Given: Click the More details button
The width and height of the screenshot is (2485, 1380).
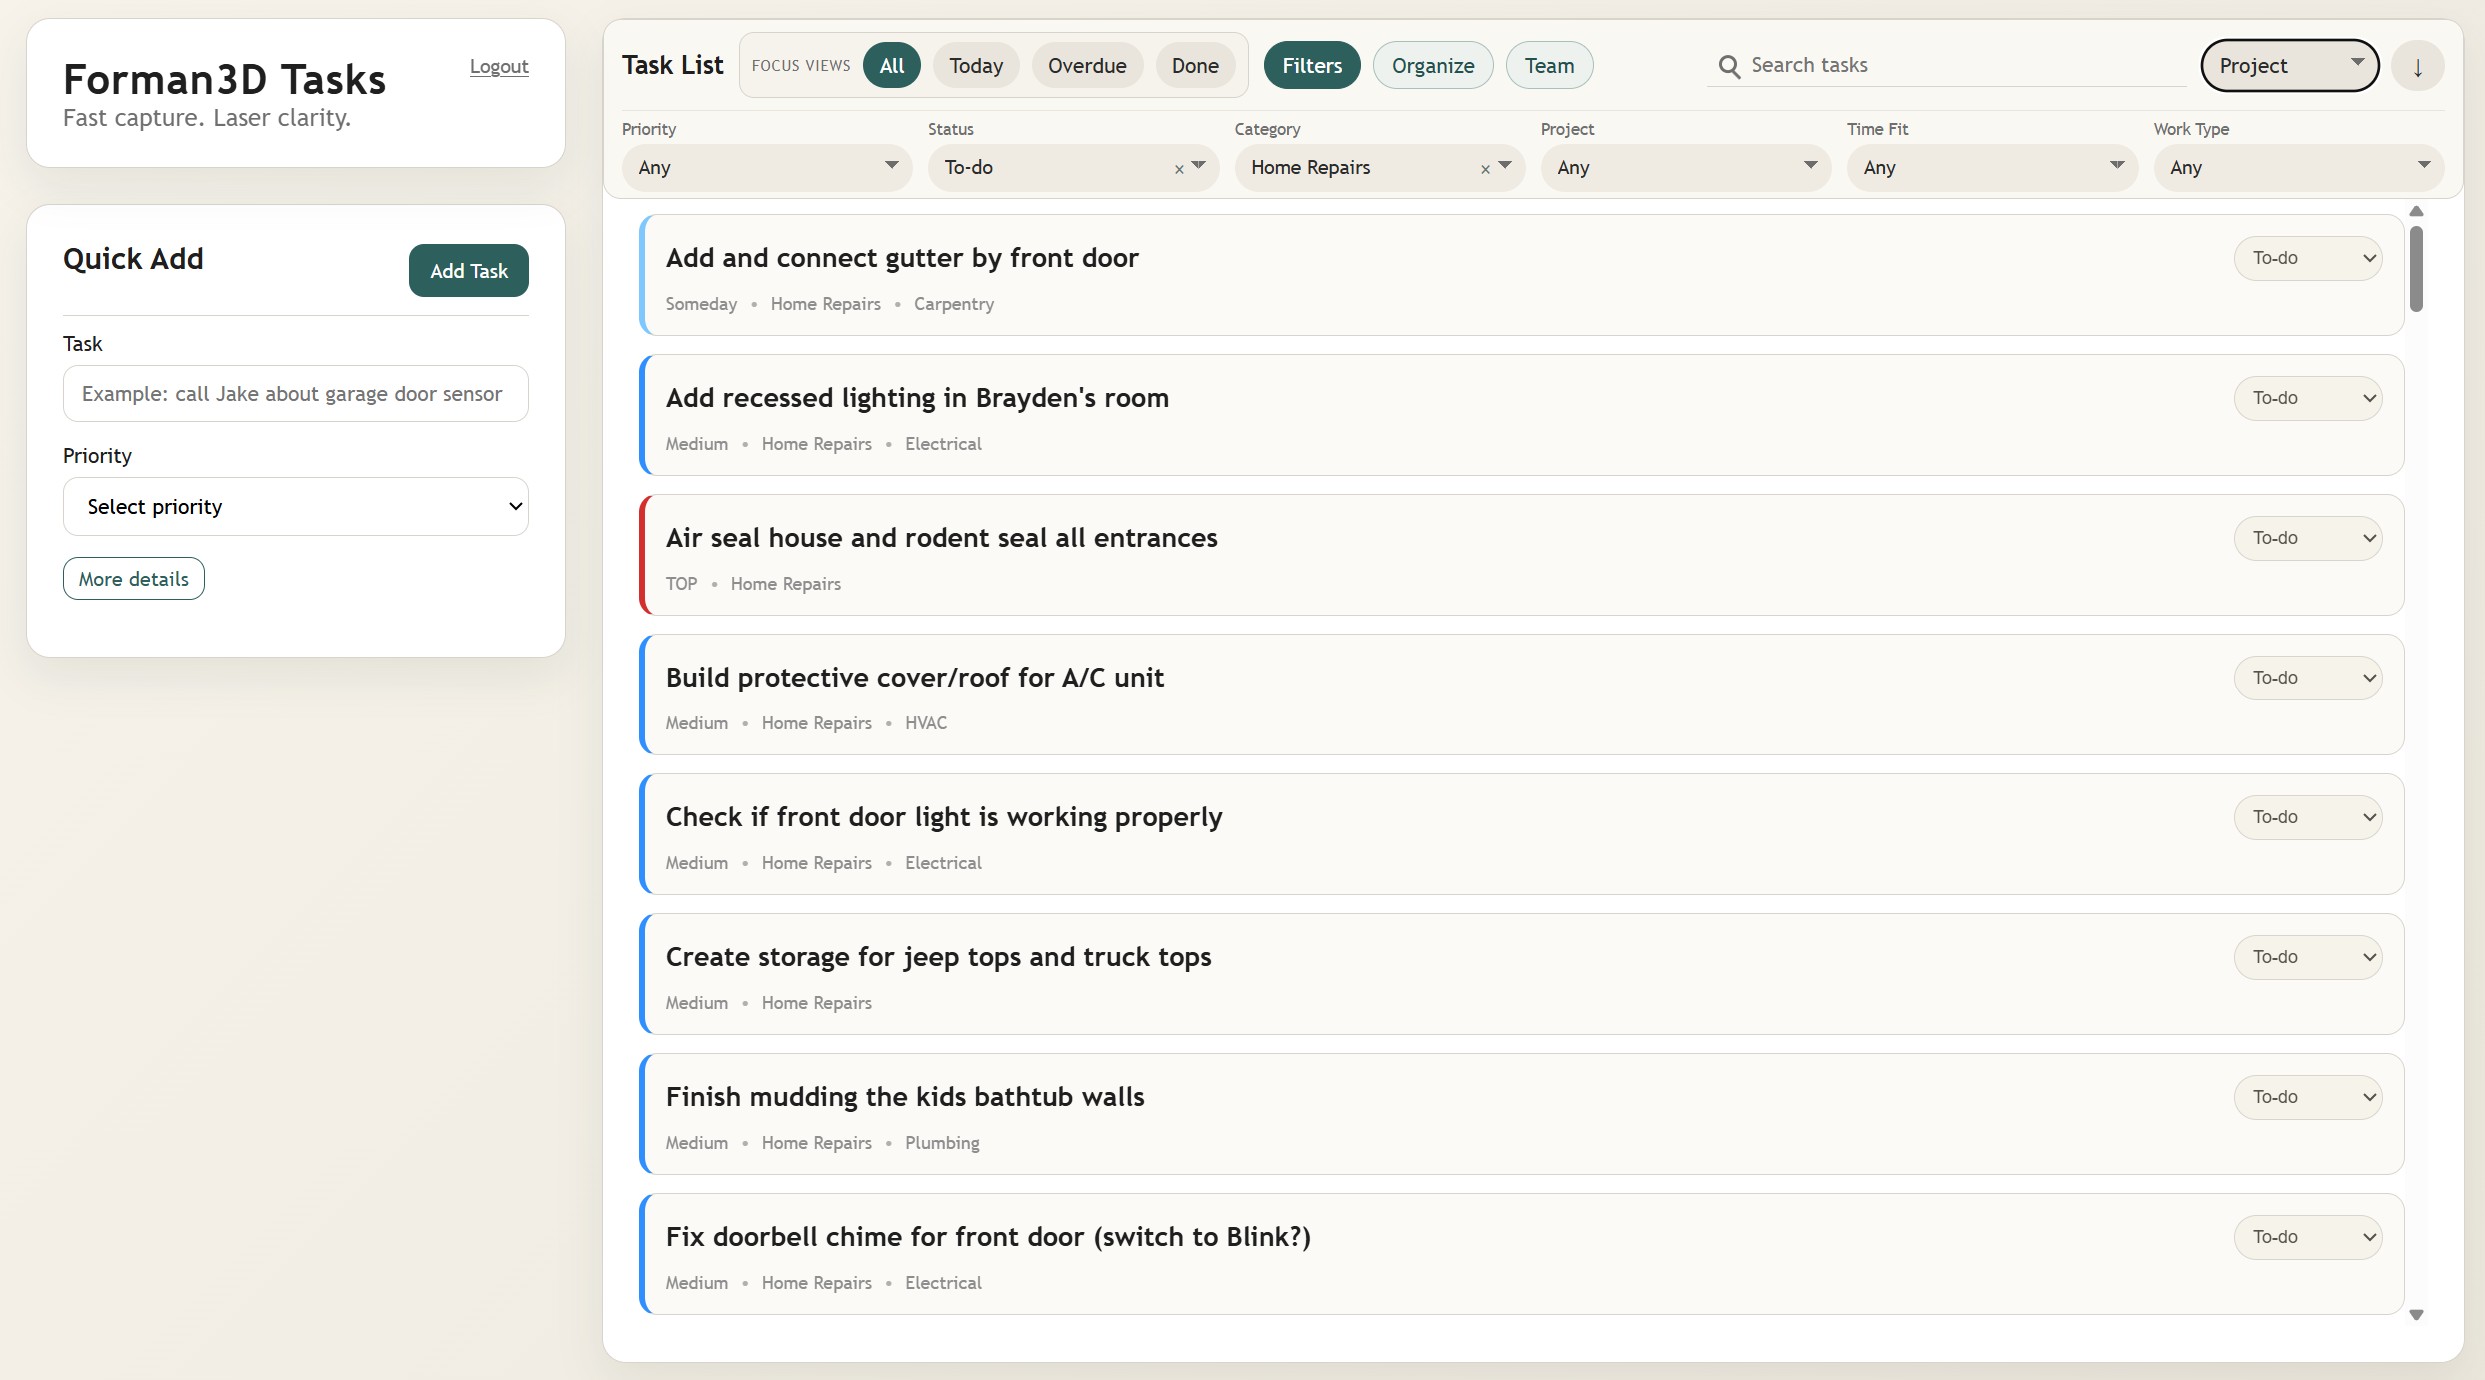Looking at the screenshot, I should tap(134, 579).
